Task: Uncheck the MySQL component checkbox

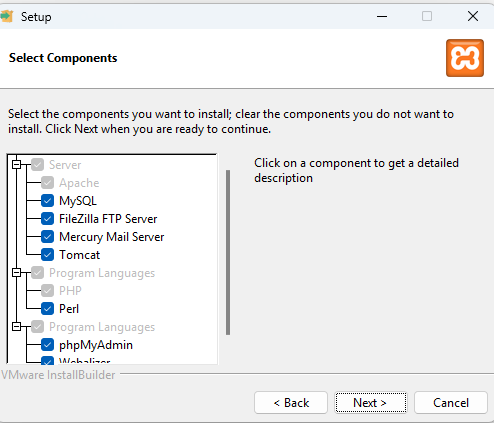Action: click(47, 201)
